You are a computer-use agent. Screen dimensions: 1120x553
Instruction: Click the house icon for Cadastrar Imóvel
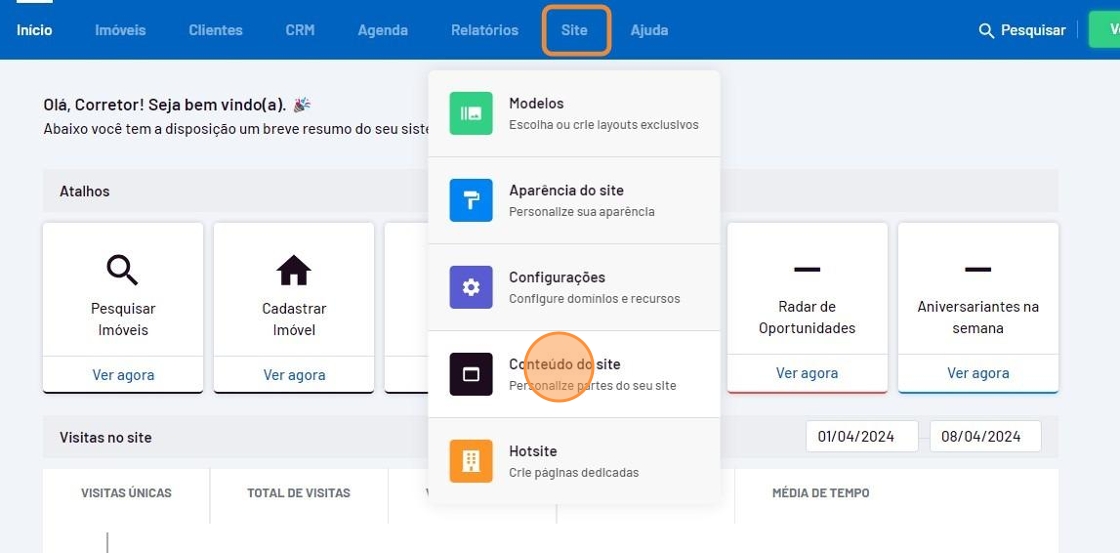click(293, 270)
